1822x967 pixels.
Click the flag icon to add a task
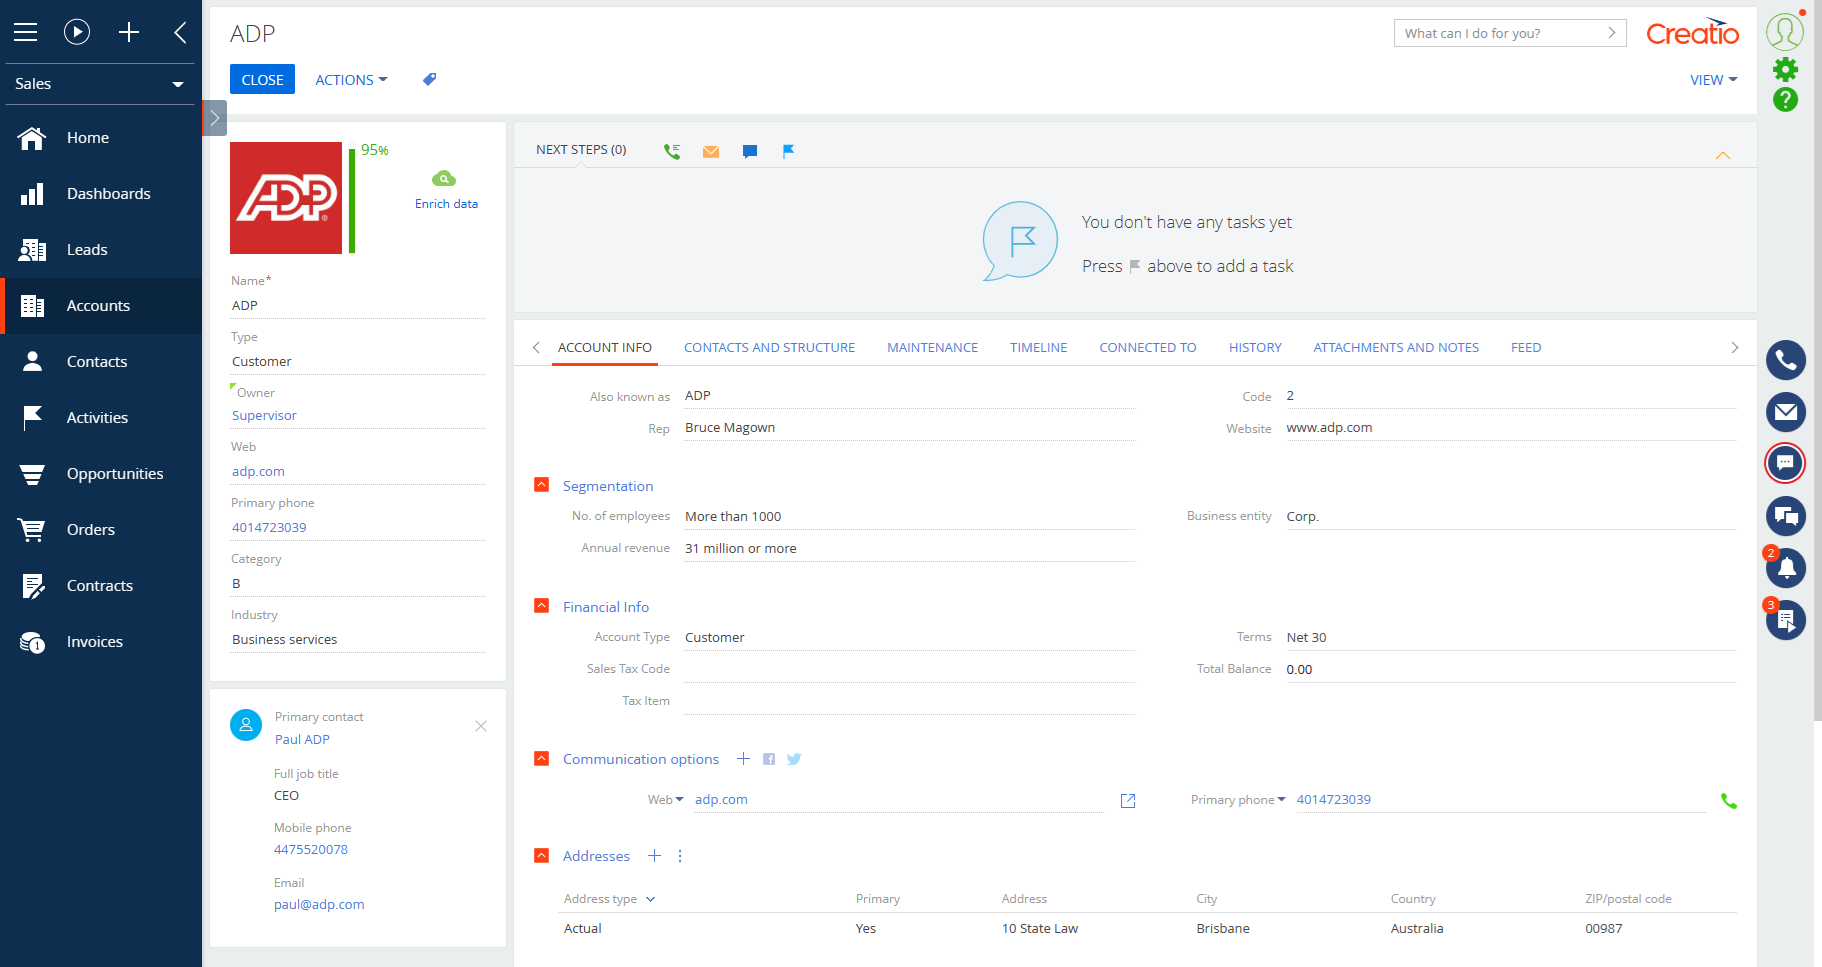(789, 150)
